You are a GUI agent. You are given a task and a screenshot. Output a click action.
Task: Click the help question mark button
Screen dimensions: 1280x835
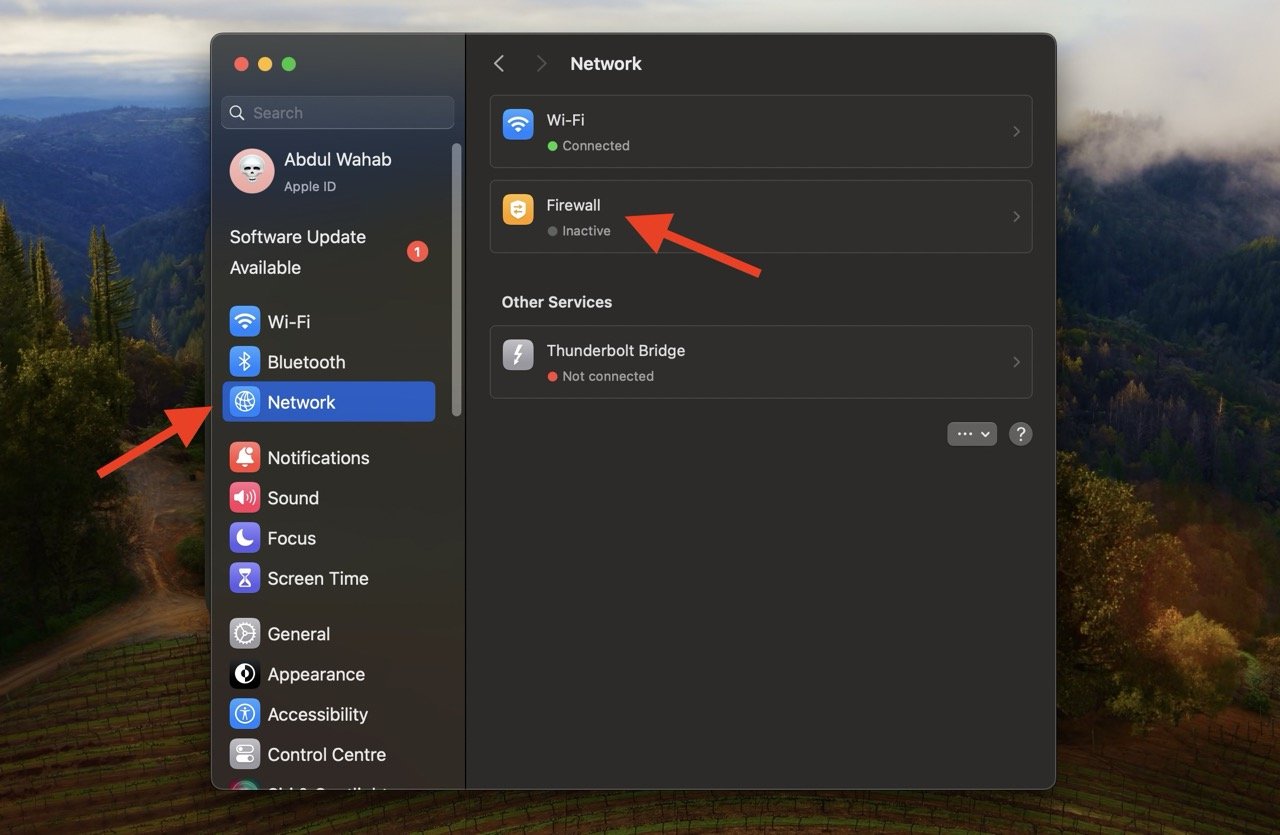[x=1020, y=434]
